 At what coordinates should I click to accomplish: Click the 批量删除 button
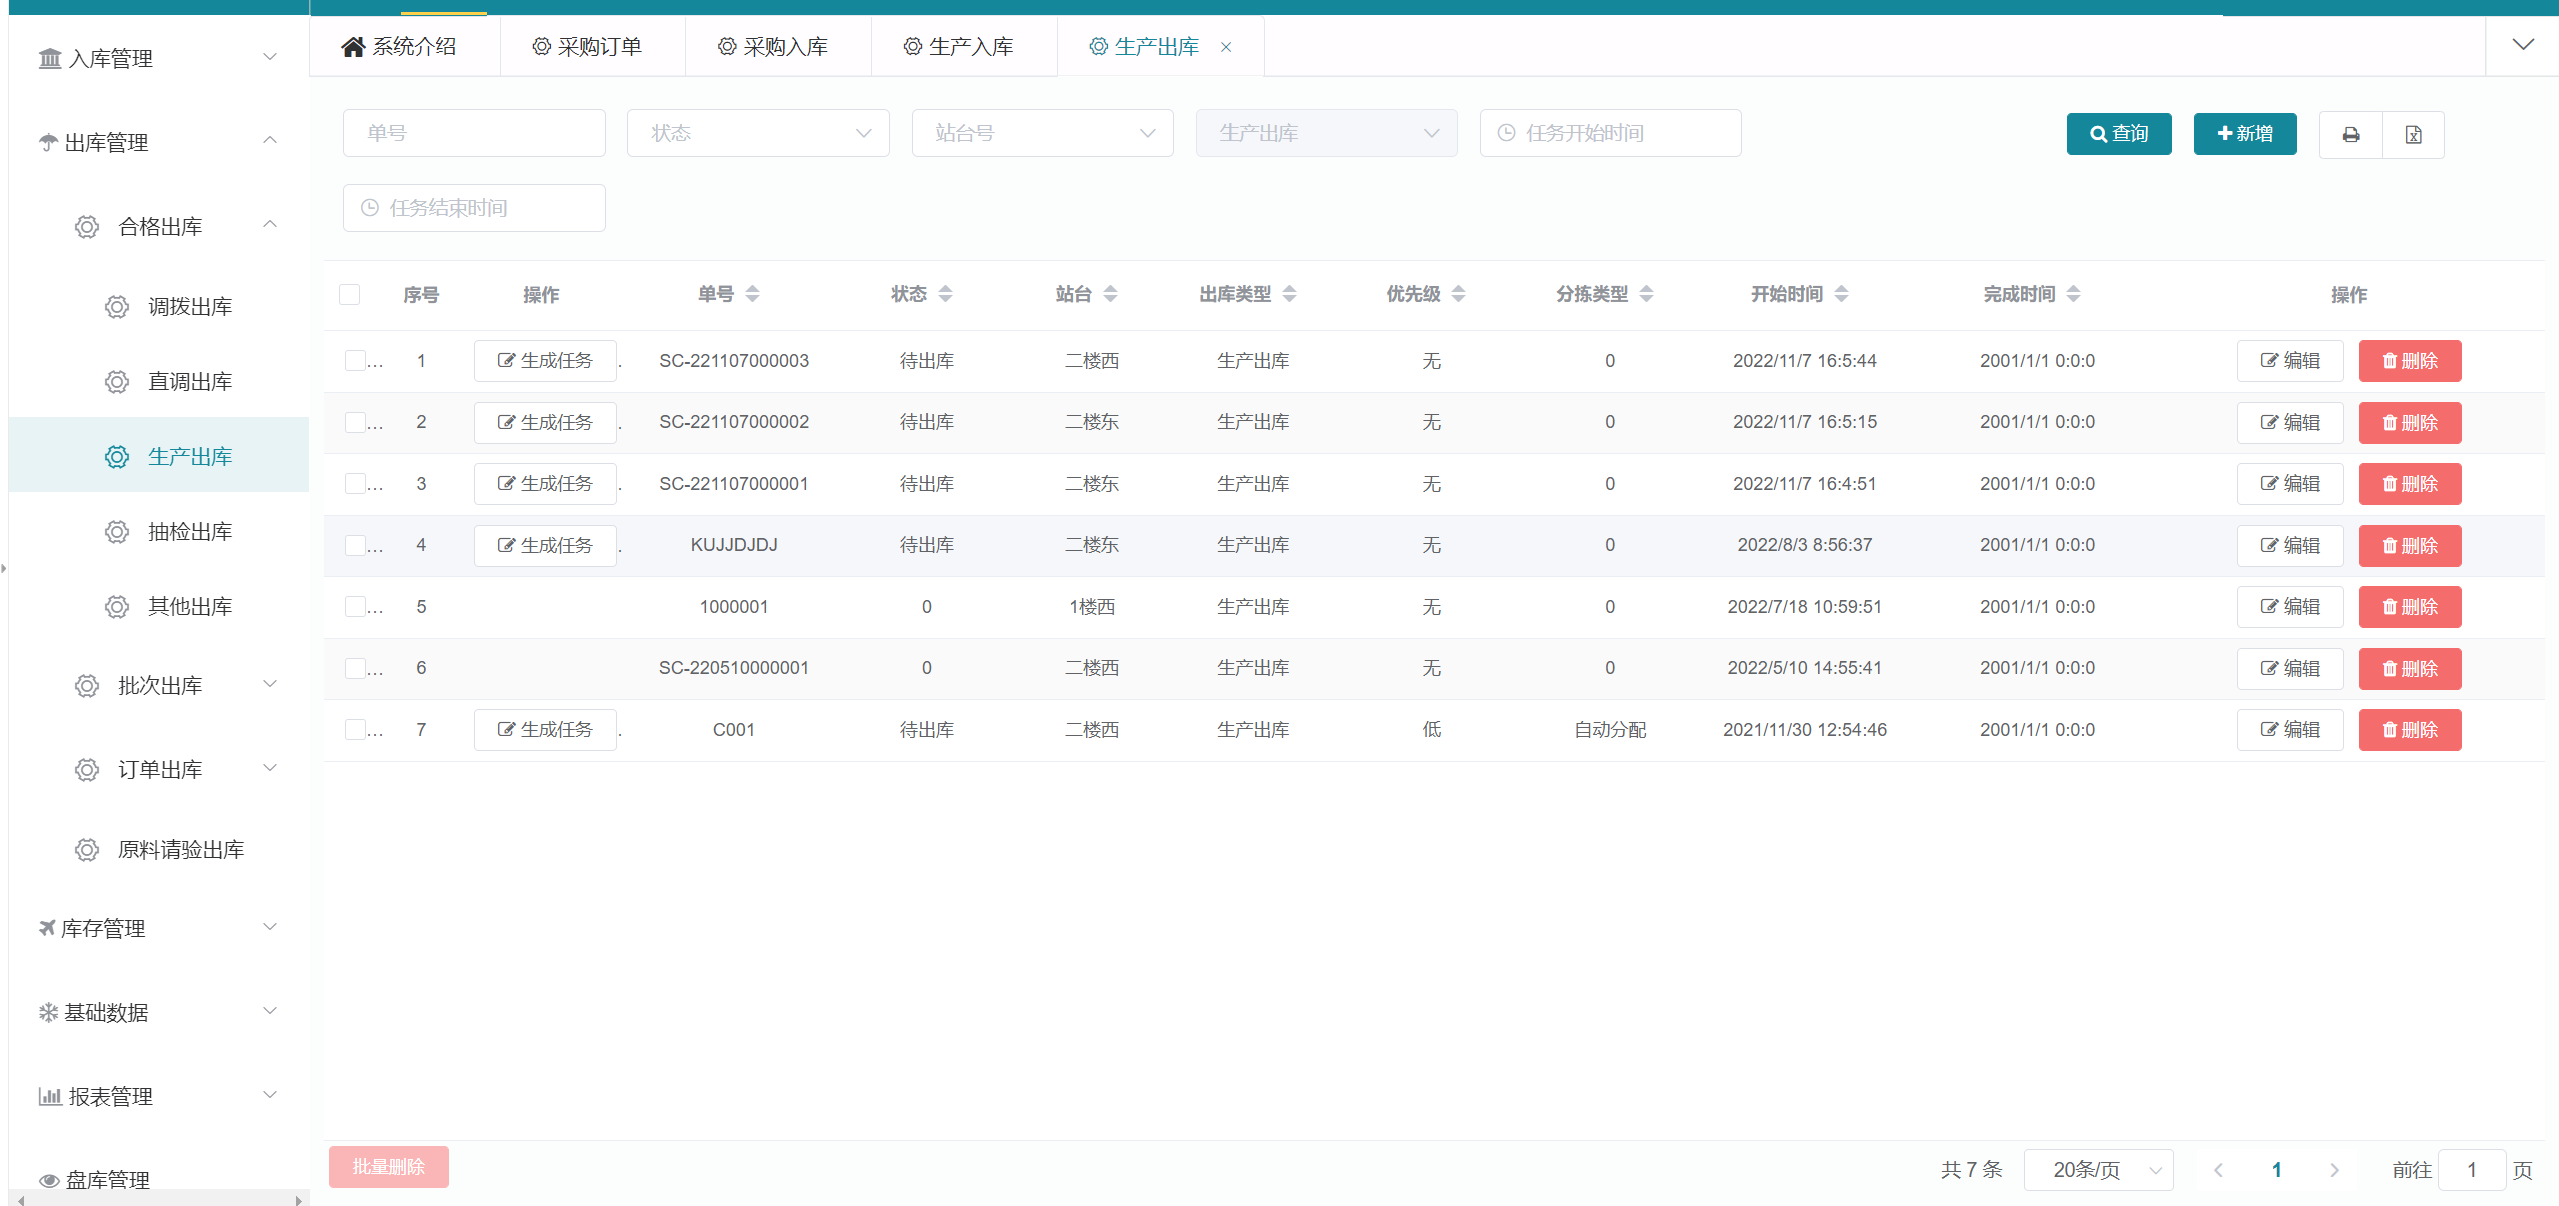389,1167
